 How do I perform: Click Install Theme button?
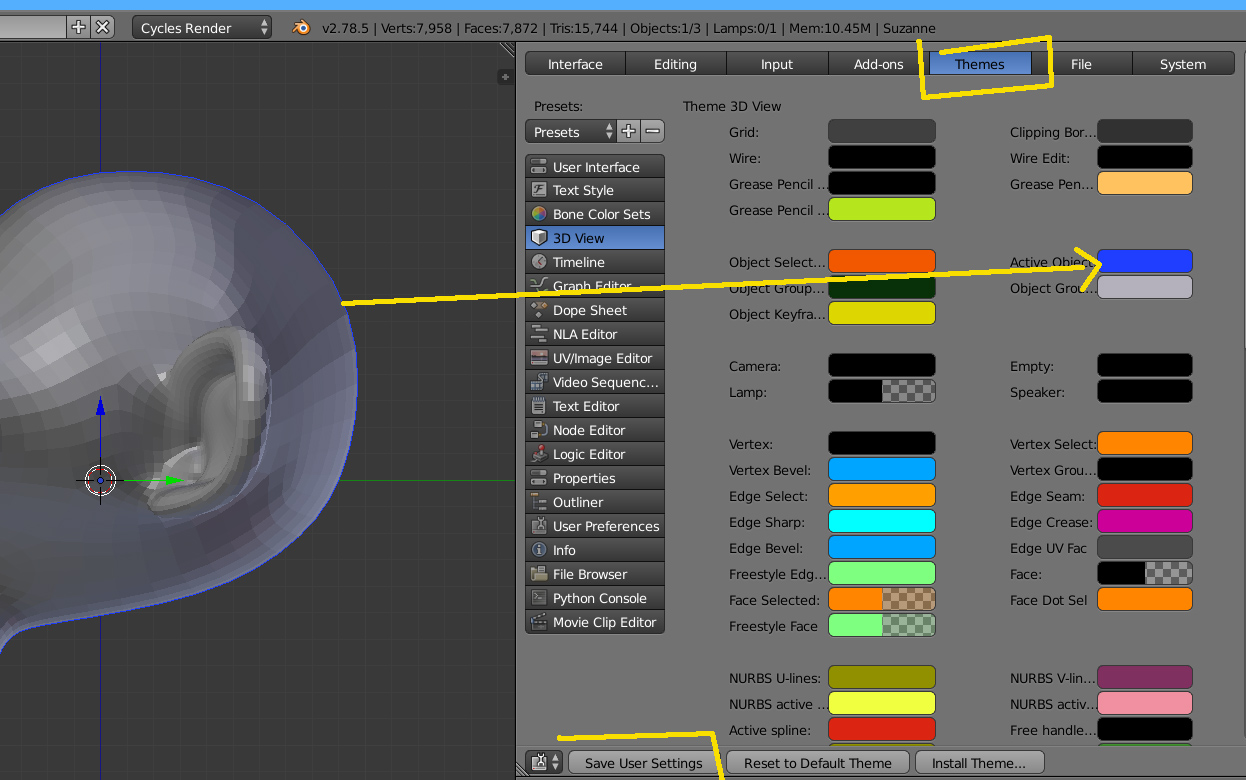(x=979, y=763)
